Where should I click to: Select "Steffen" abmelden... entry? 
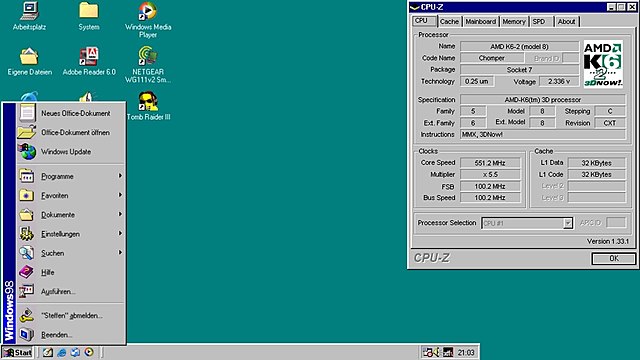click(x=71, y=315)
